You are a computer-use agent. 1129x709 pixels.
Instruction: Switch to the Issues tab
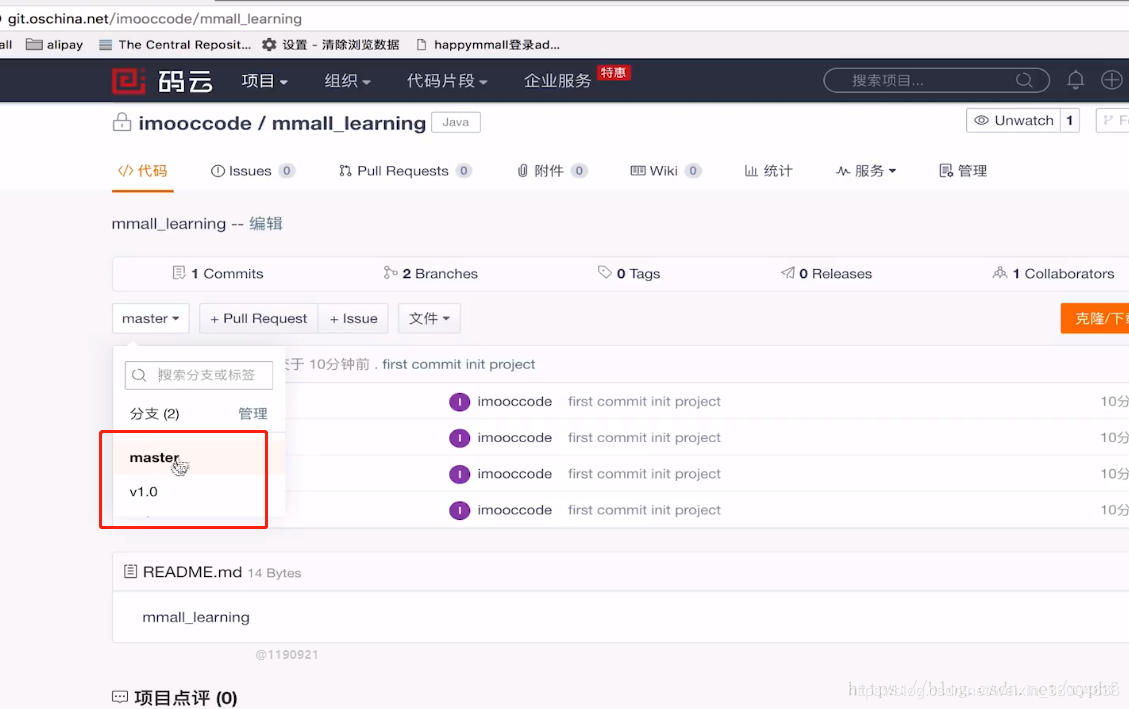click(x=252, y=171)
